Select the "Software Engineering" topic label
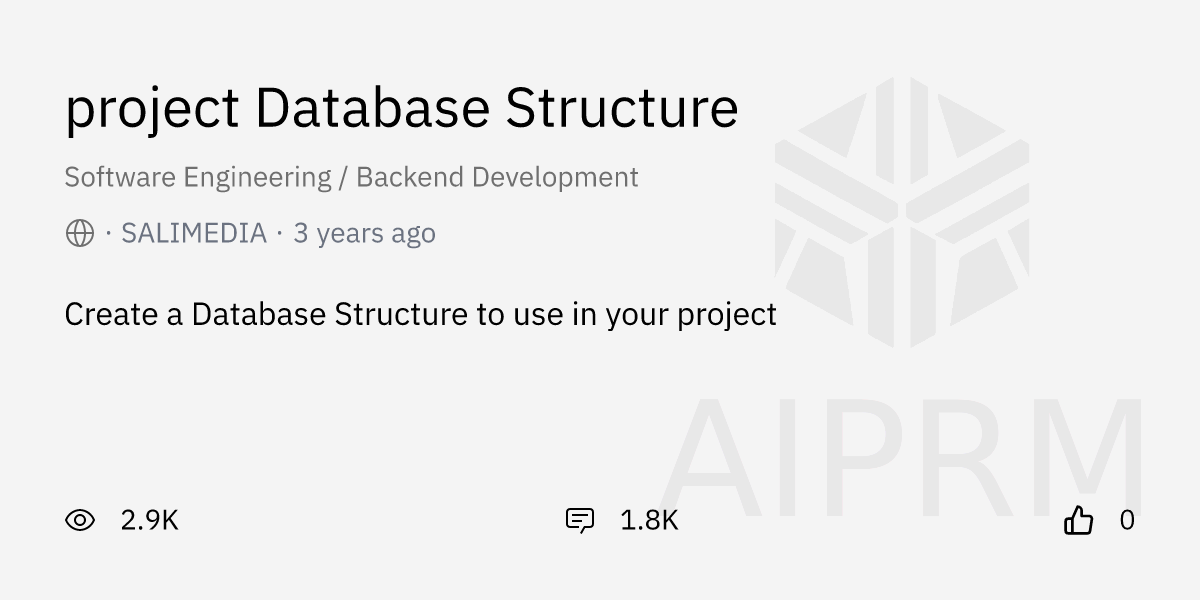 tap(198, 178)
